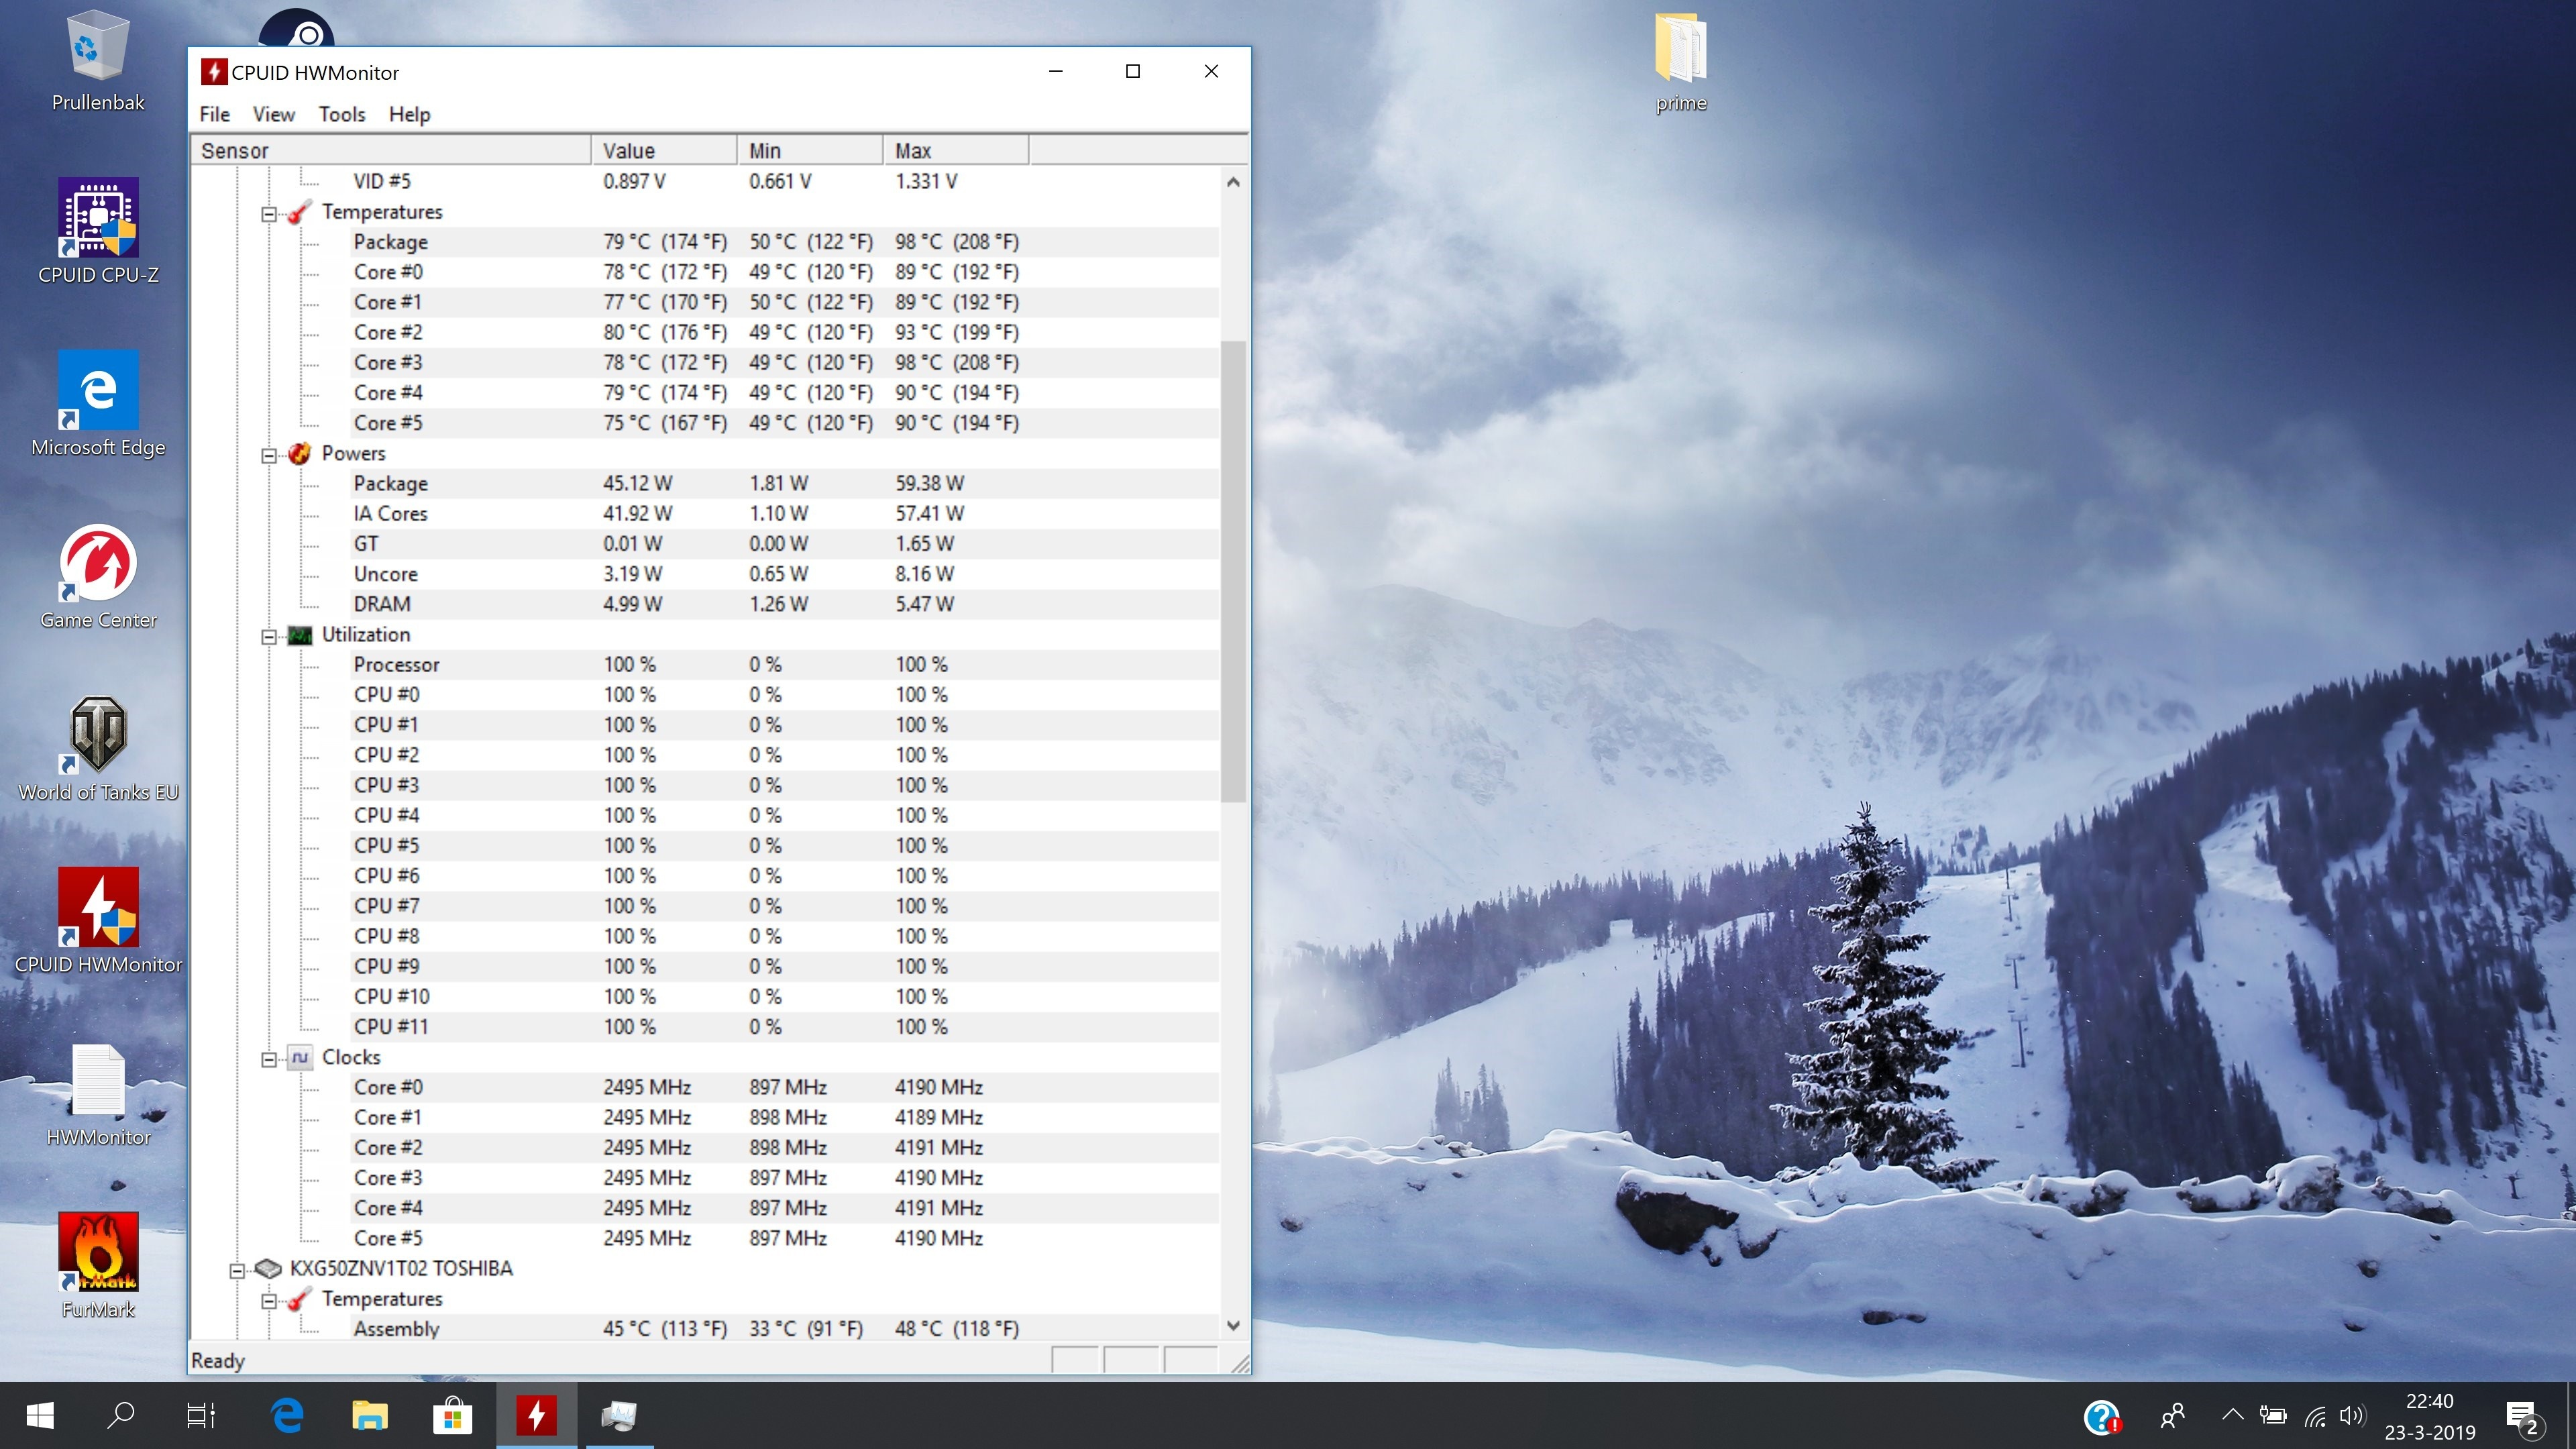Click the Sensor column header
This screenshot has height=1449, width=2576.
[x=390, y=150]
